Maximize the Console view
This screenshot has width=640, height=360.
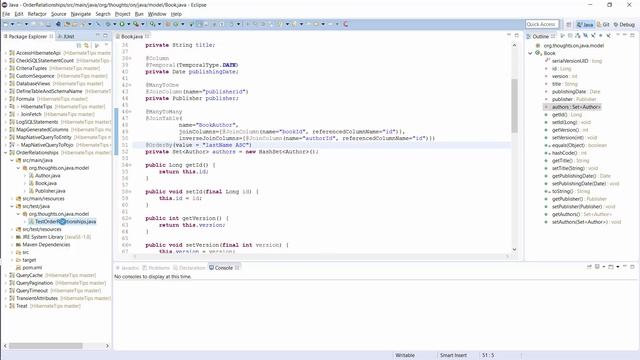click(x=632, y=267)
